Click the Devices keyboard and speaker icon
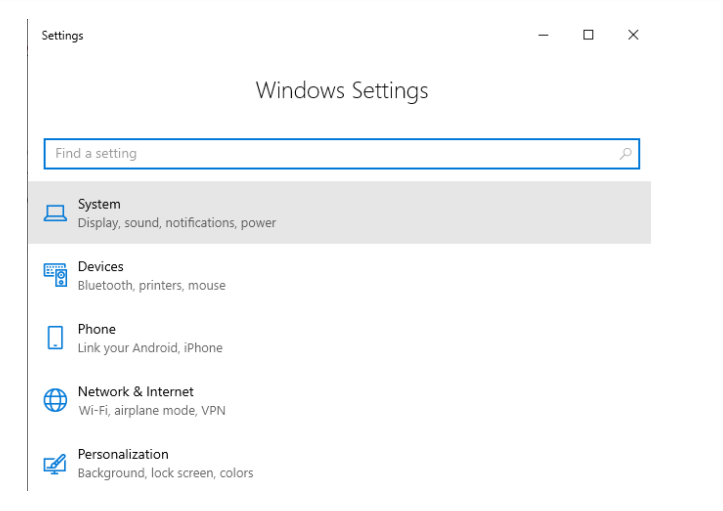 (x=55, y=275)
